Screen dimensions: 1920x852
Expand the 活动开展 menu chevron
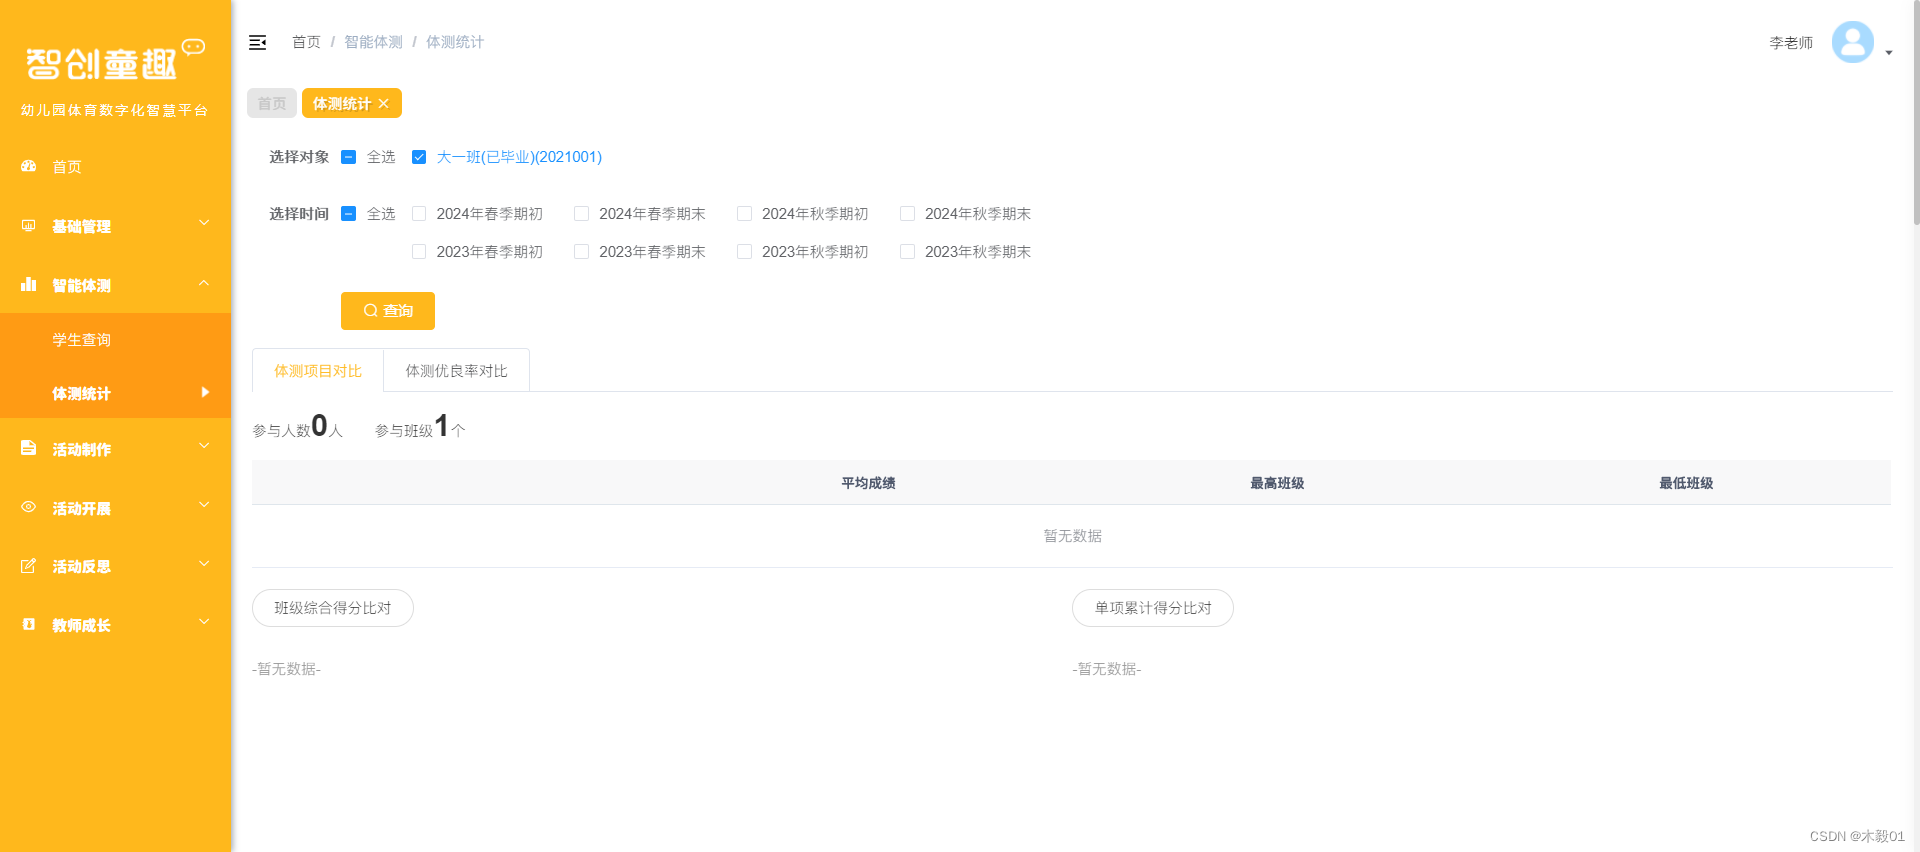204,504
